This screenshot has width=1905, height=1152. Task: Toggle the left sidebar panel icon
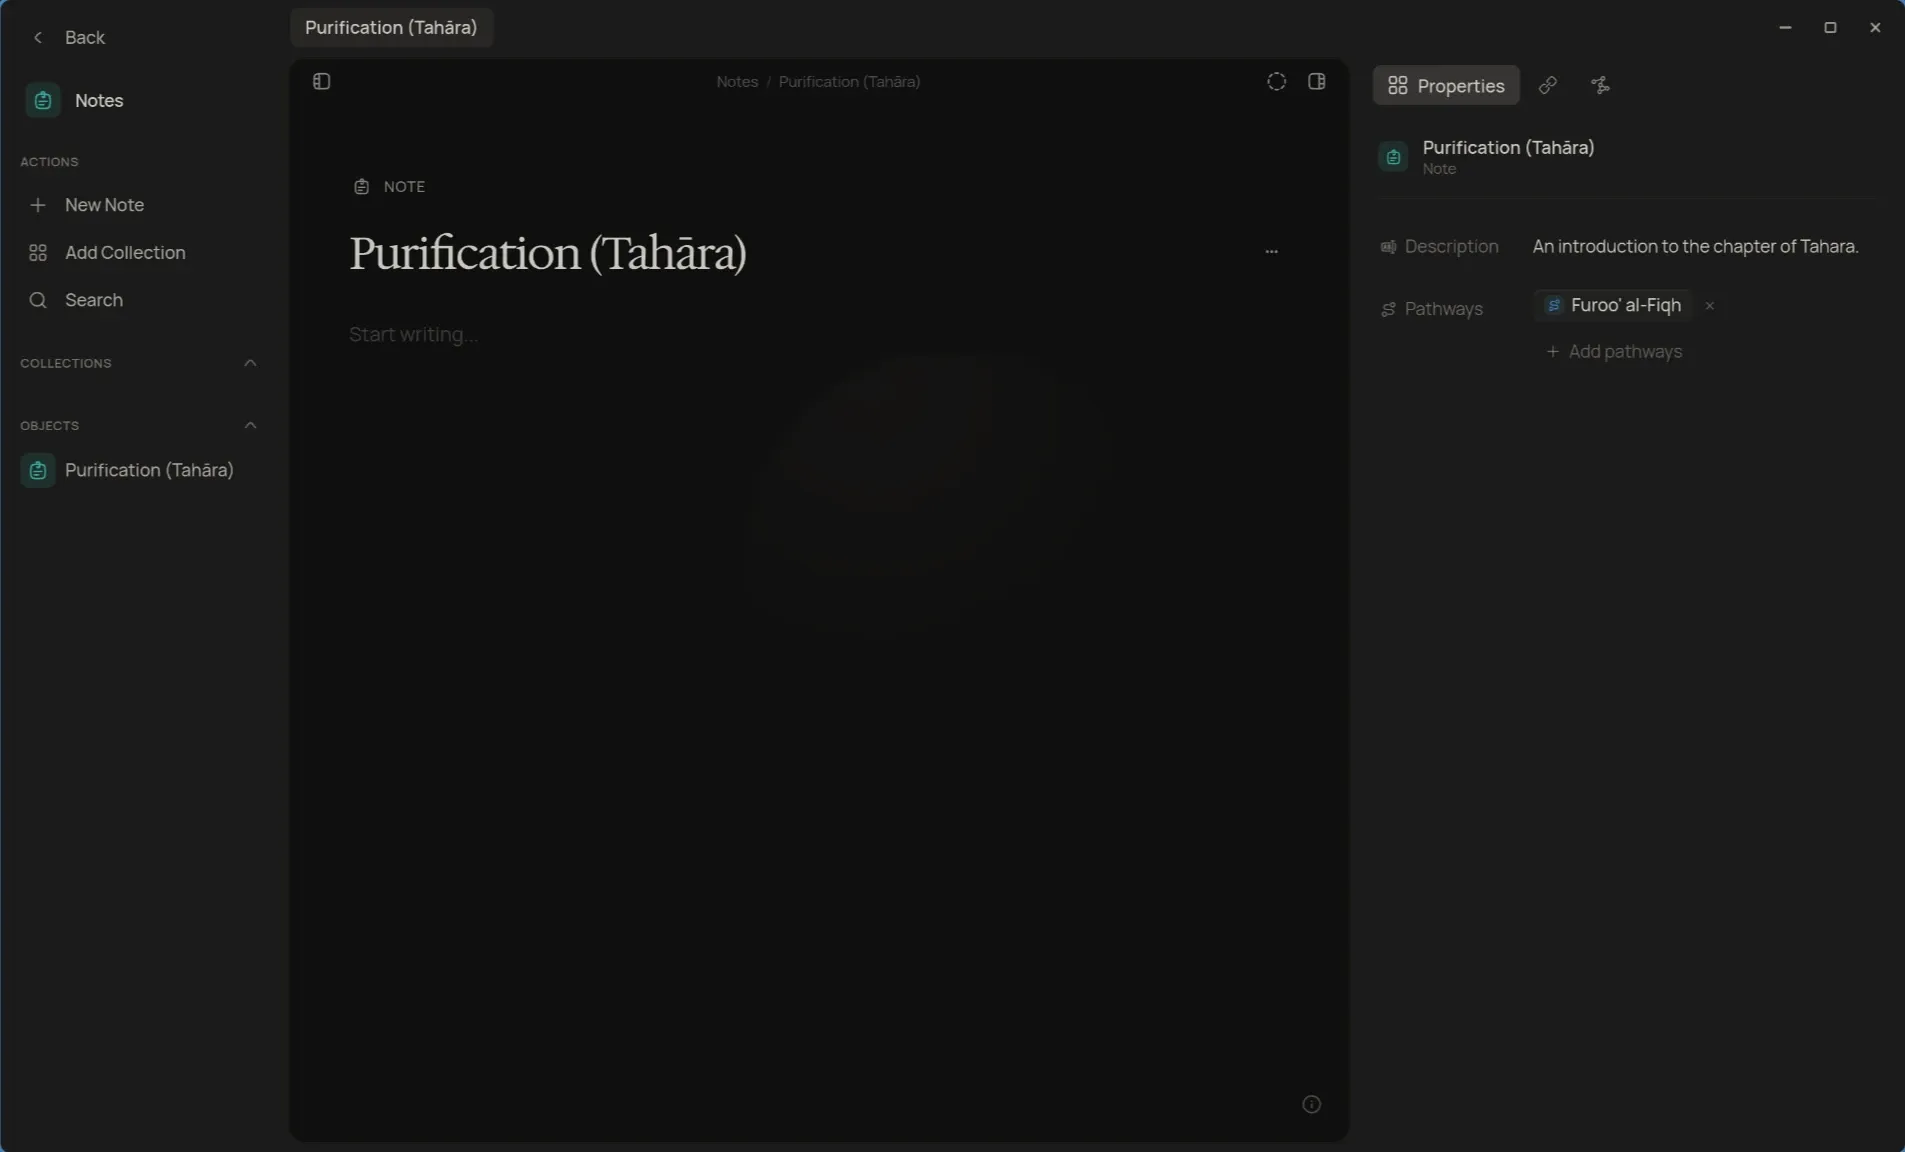321,82
